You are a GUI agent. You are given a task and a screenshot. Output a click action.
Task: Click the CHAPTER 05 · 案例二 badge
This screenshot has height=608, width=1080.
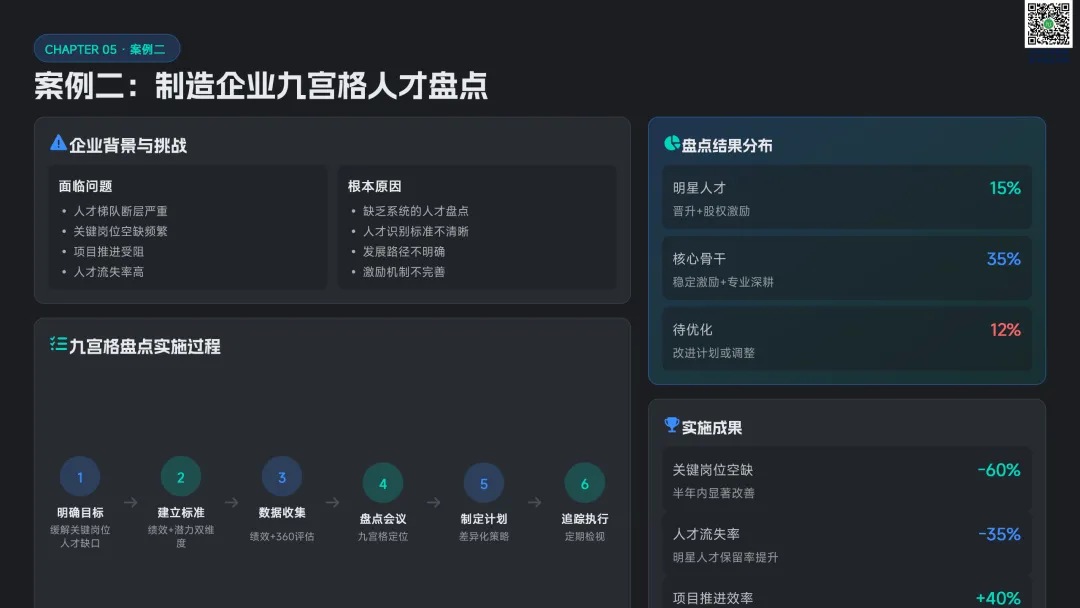click(x=107, y=49)
